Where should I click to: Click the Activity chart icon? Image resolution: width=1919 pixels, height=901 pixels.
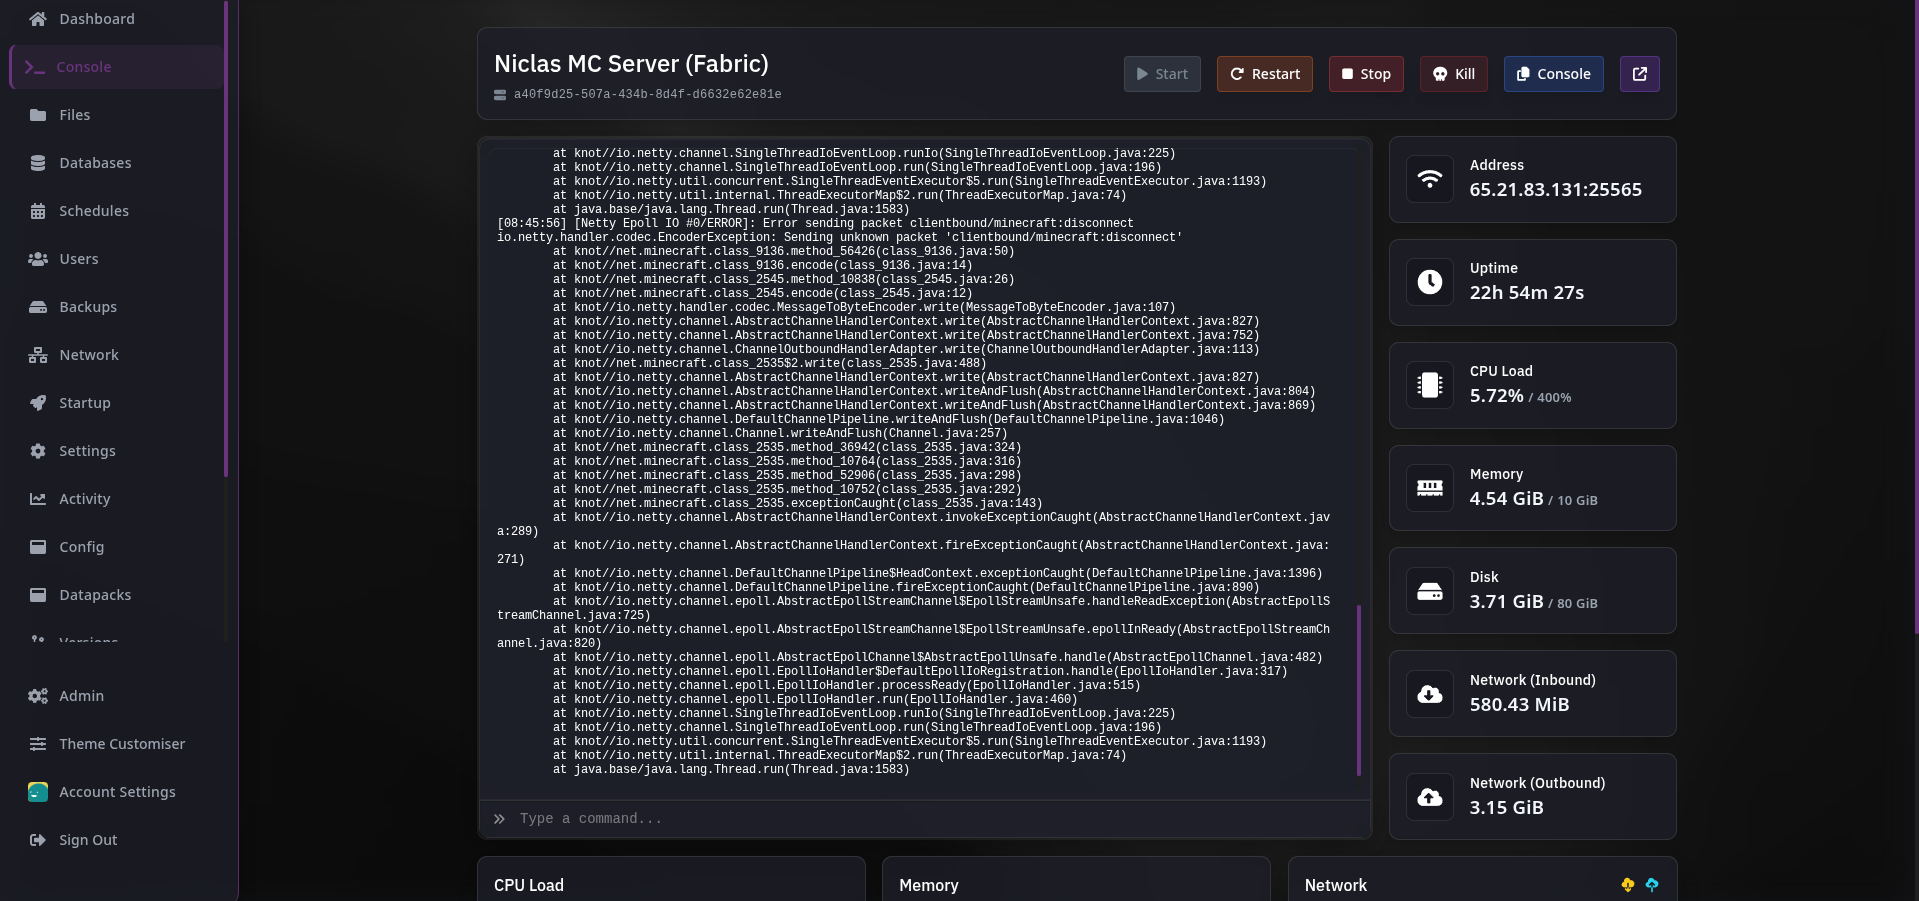[x=38, y=499]
